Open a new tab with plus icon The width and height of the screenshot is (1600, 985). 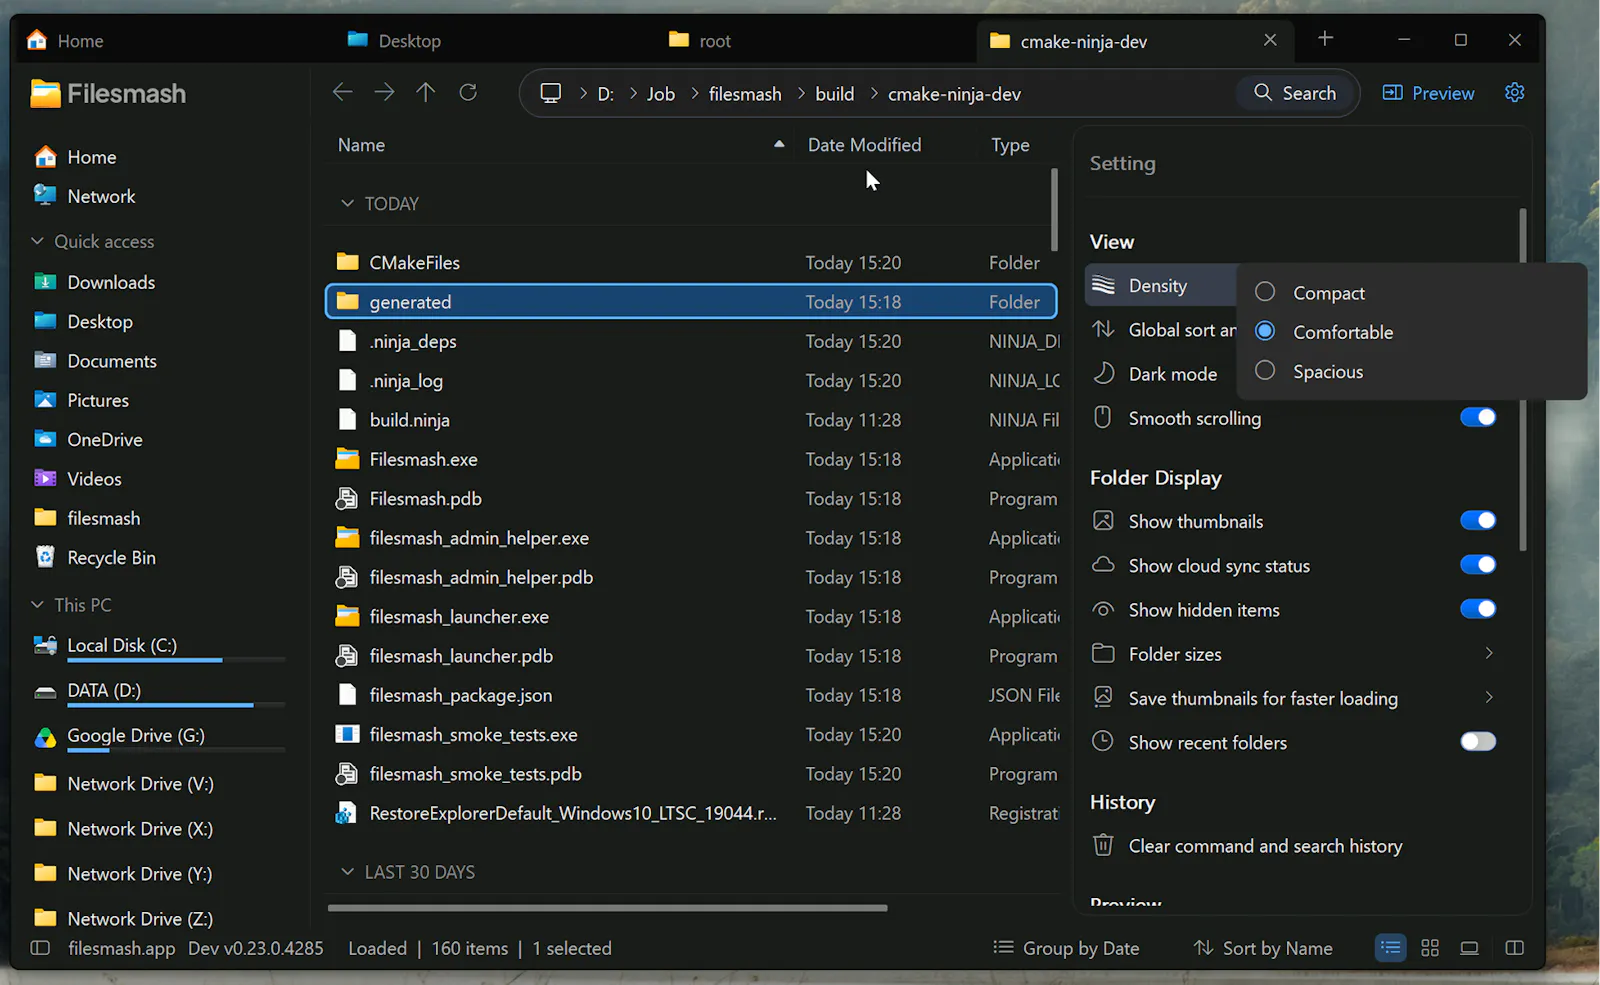point(1325,38)
